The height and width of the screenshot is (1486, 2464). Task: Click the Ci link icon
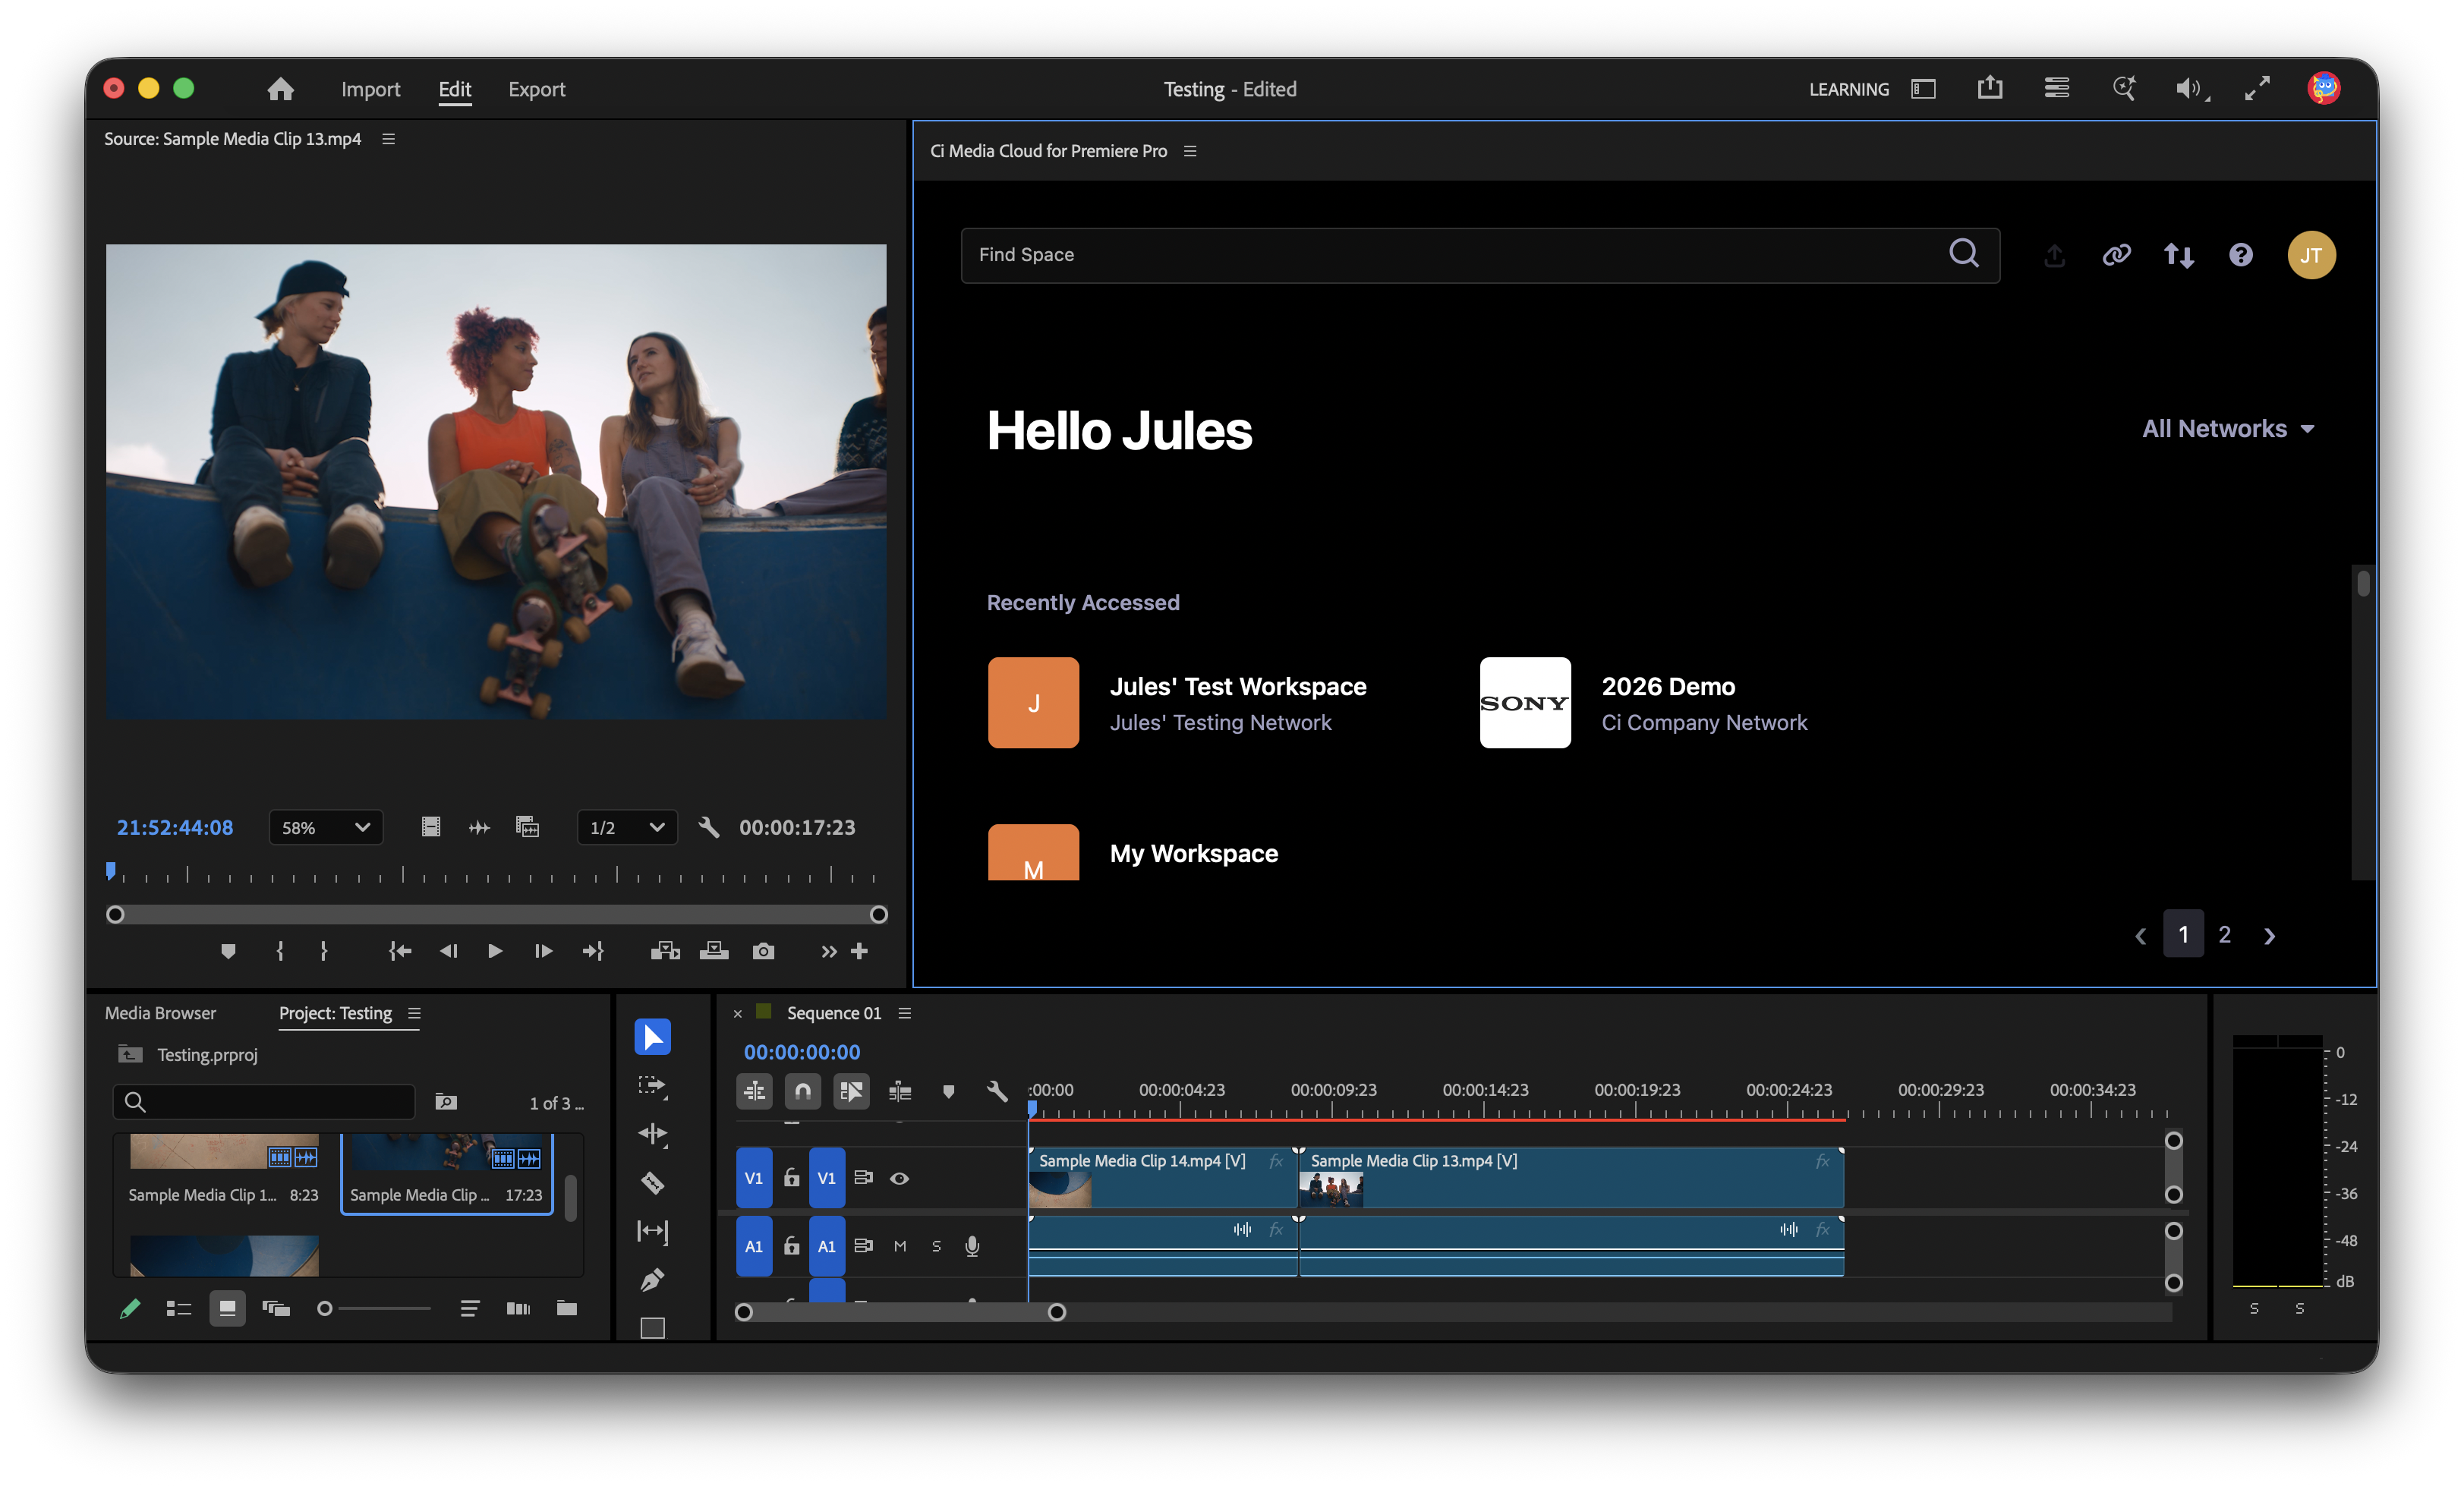pyautogui.click(x=2116, y=255)
